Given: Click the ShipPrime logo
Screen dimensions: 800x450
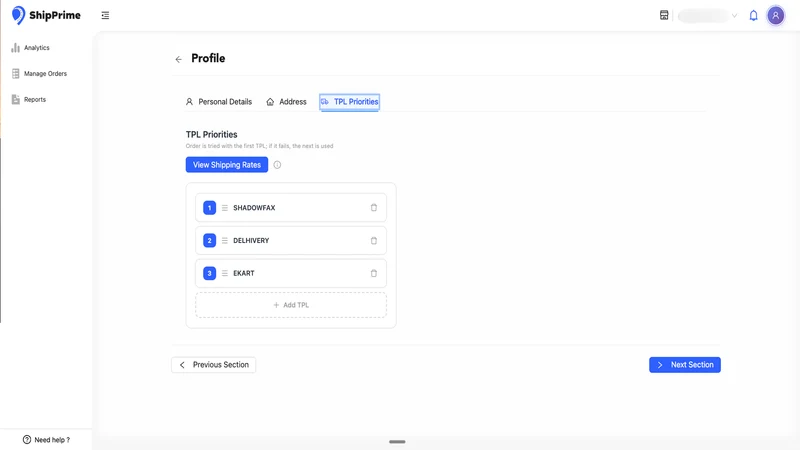Looking at the screenshot, I should pyautogui.click(x=46, y=15).
